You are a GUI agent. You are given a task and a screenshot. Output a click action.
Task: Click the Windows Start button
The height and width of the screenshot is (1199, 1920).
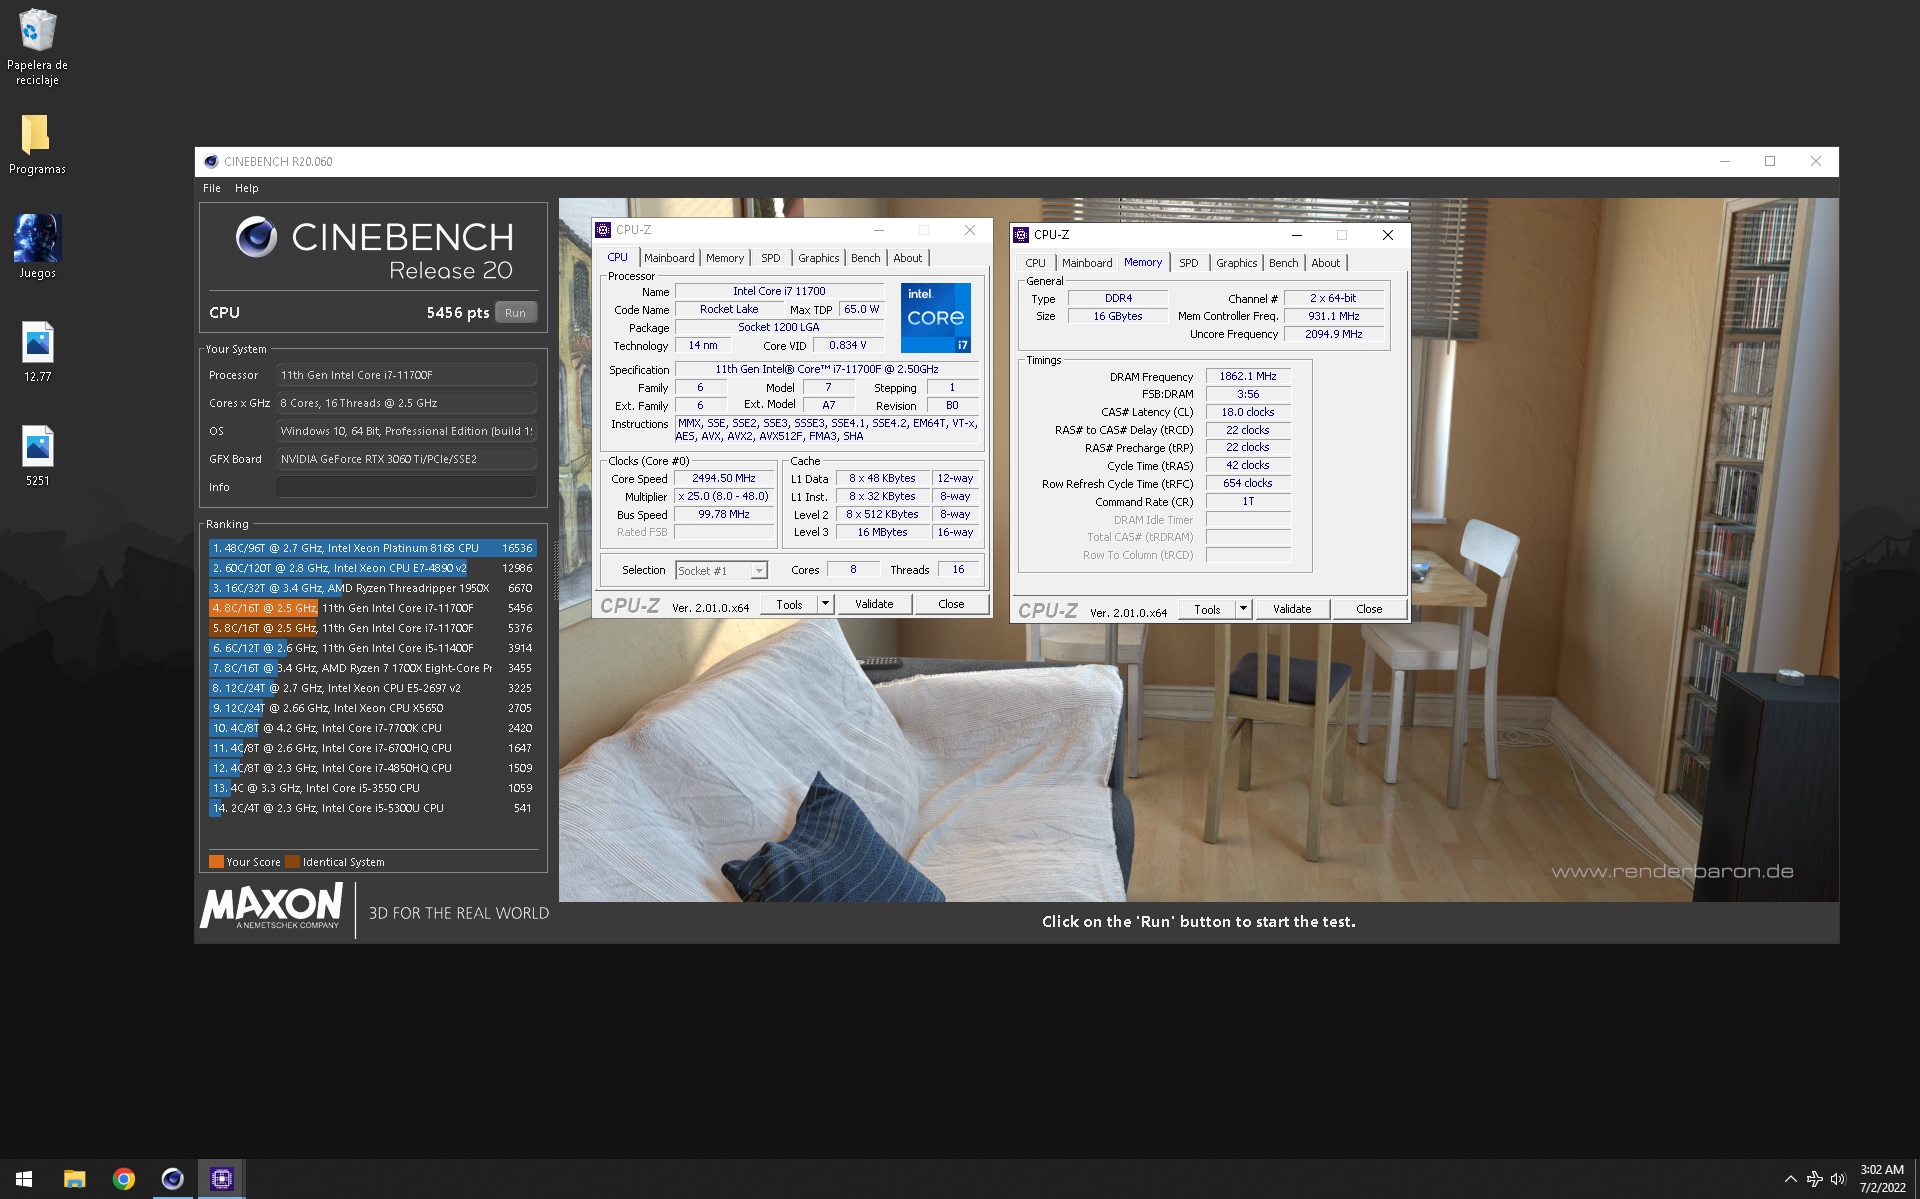pos(24,1179)
